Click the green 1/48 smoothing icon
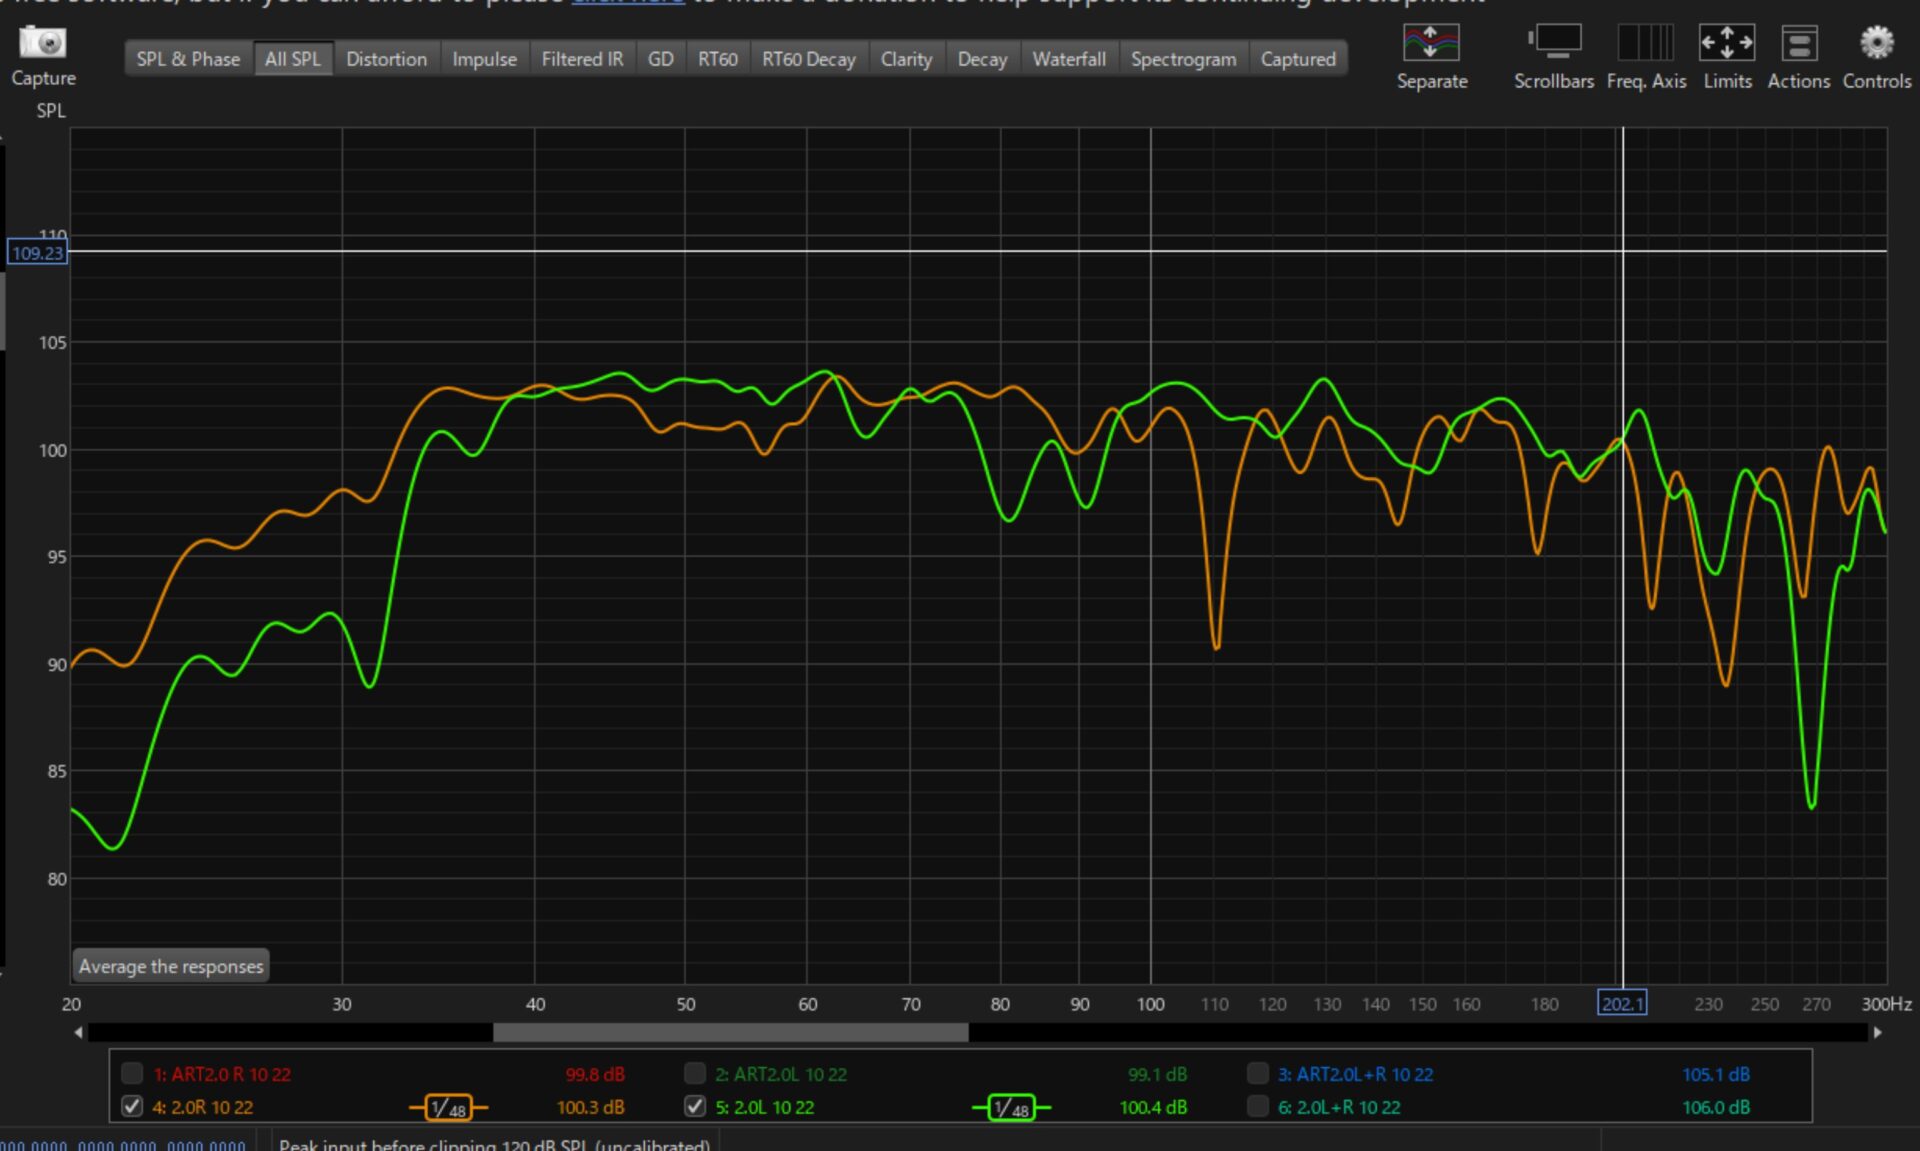The height and width of the screenshot is (1151, 1920). click(1011, 1108)
